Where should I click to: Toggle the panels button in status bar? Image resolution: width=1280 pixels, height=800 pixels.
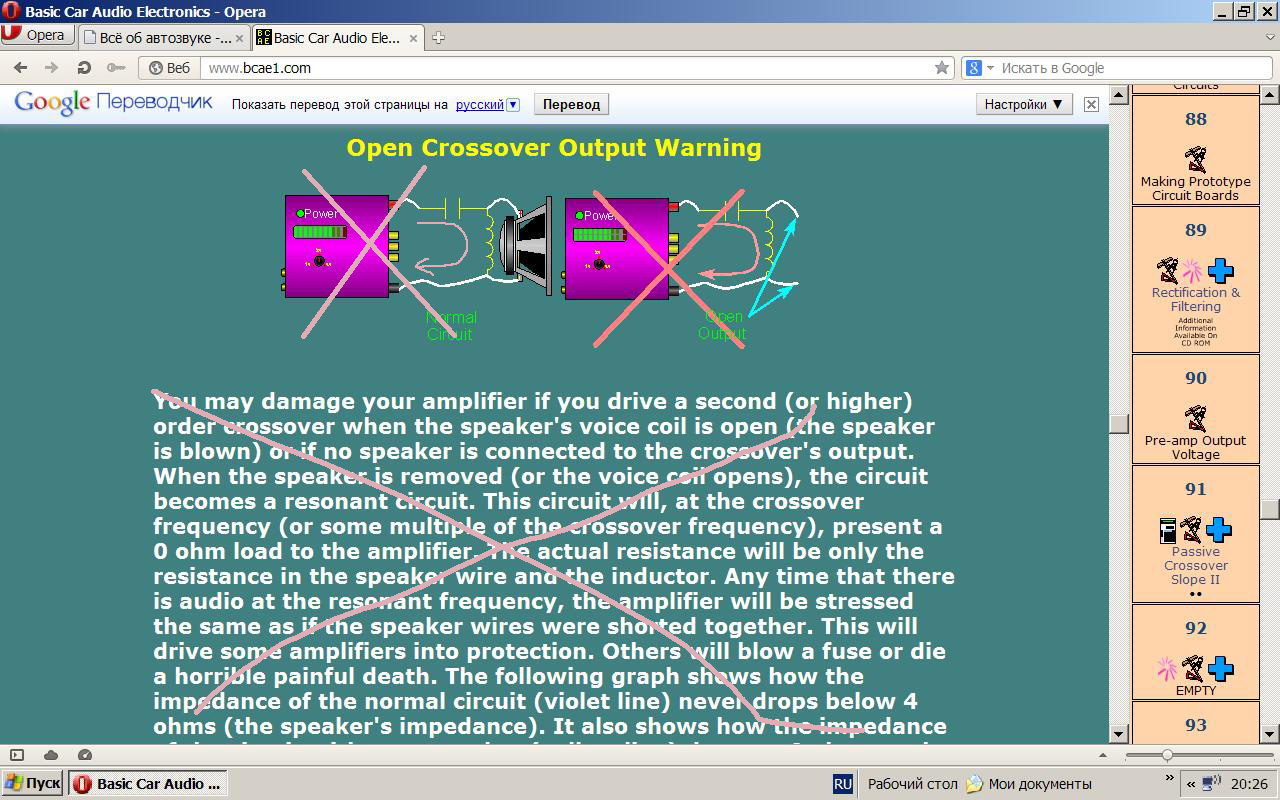pos(17,755)
